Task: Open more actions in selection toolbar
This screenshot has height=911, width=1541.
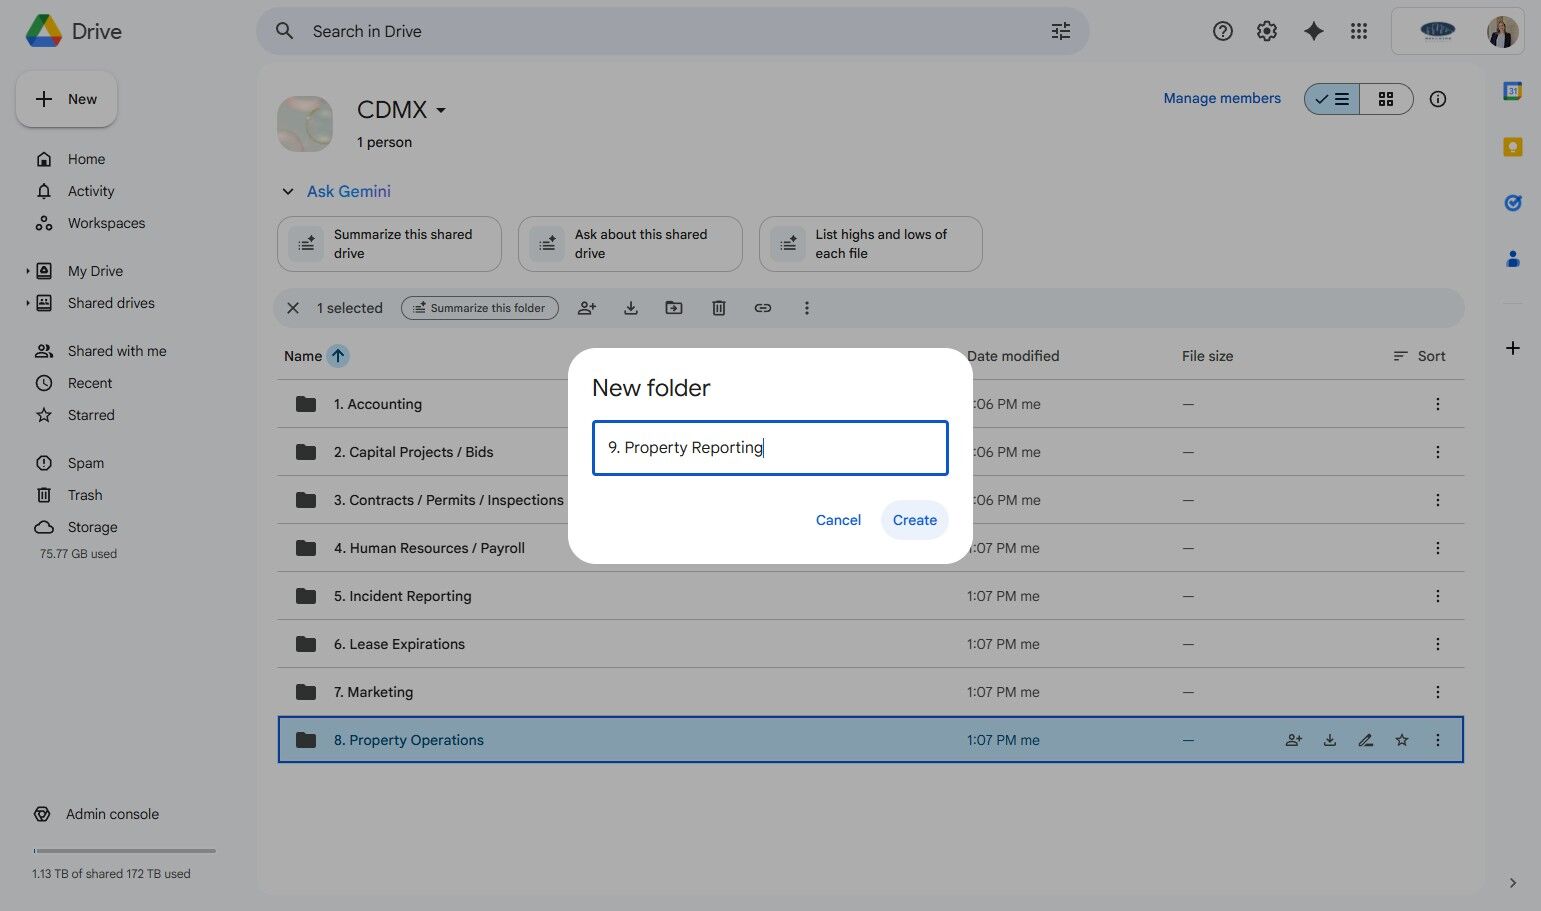Action: click(807, 308)
